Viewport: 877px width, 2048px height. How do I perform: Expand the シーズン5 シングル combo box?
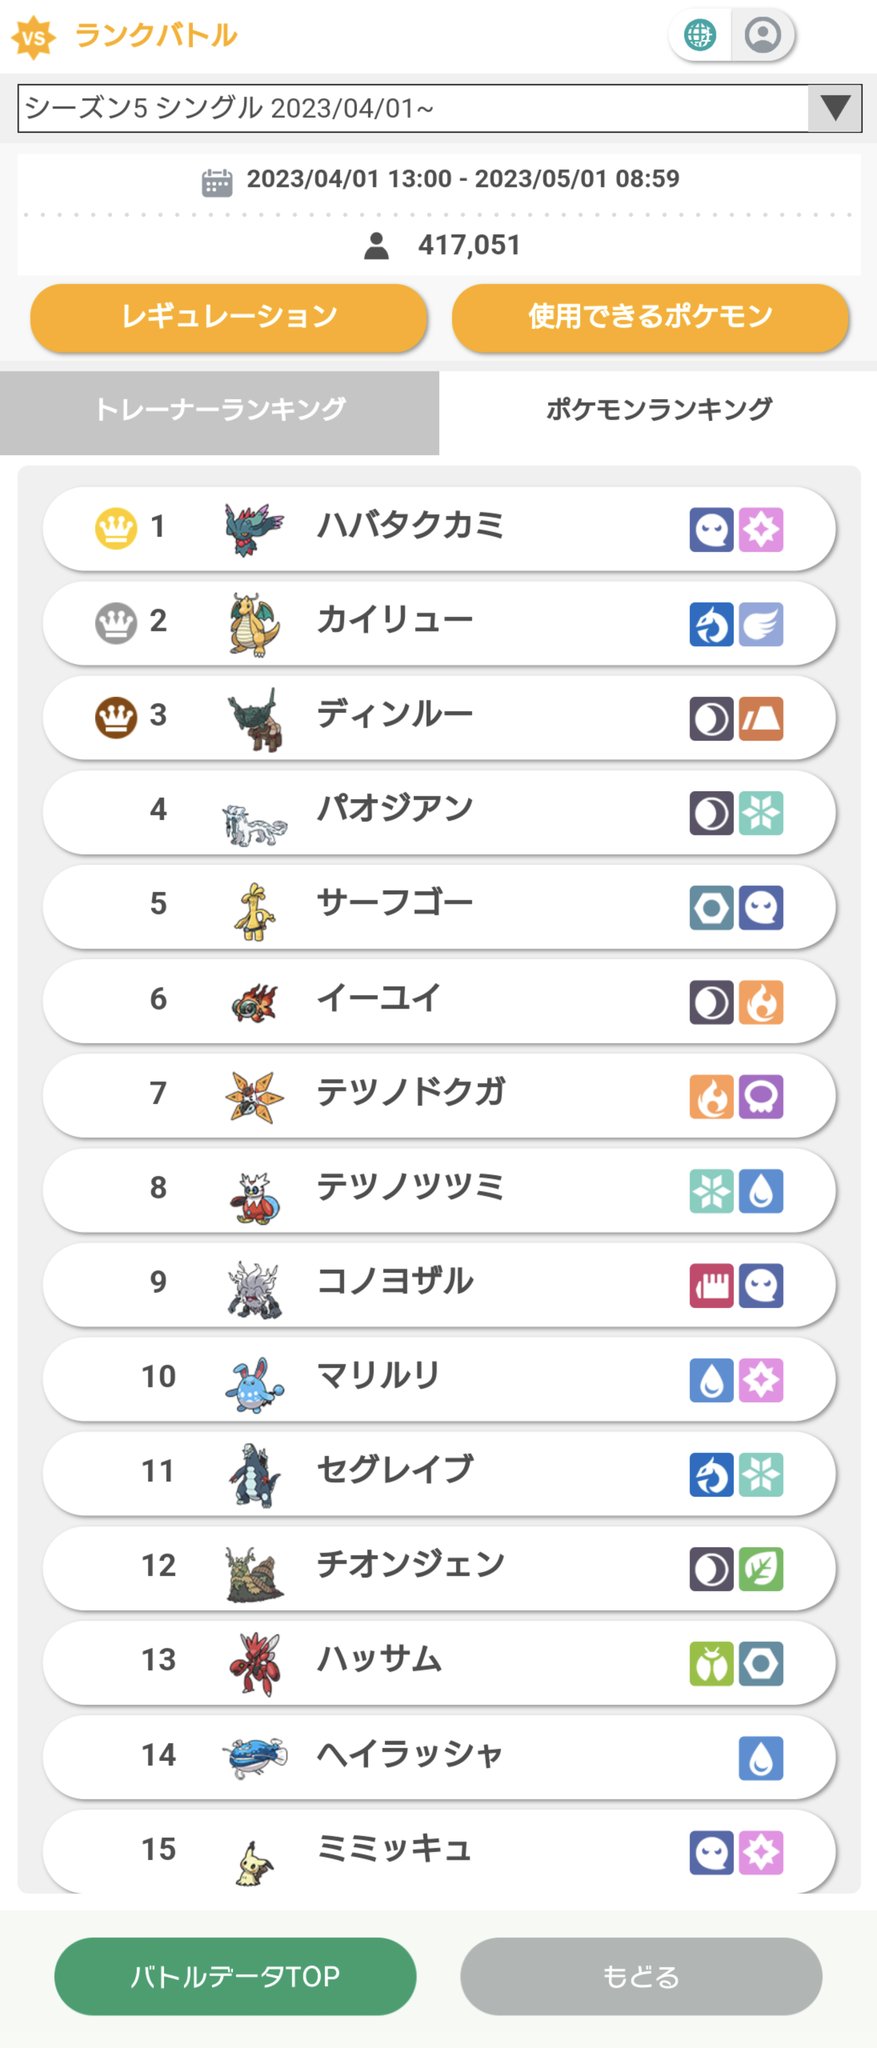[439, 108]
